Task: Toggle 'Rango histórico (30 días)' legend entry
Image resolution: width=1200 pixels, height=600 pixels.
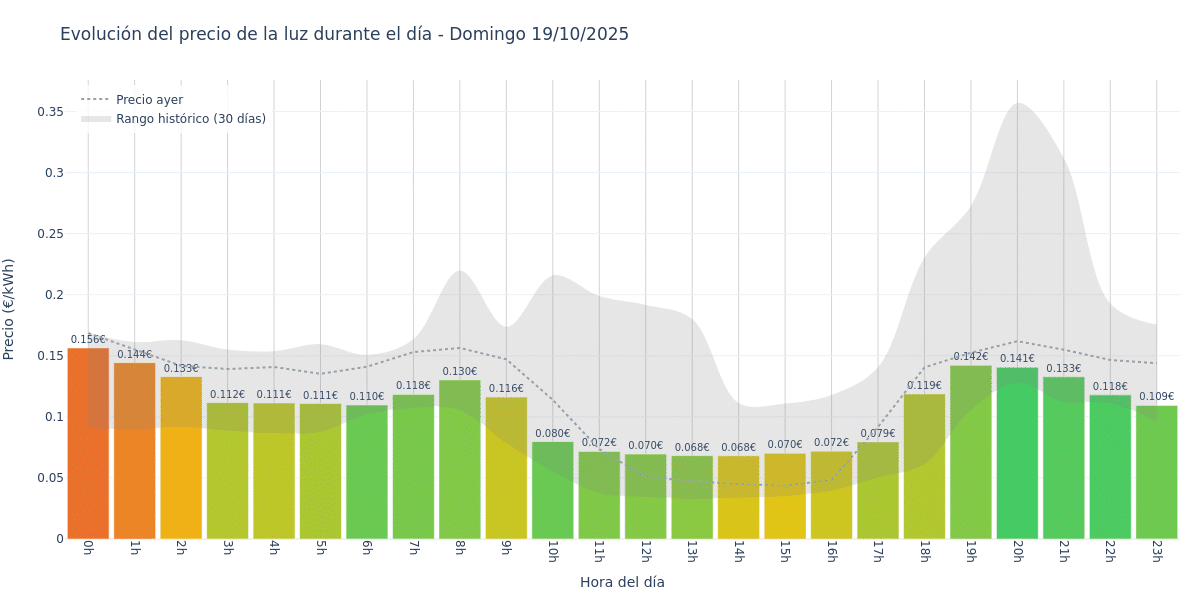Action: click(x=190, y=119)
